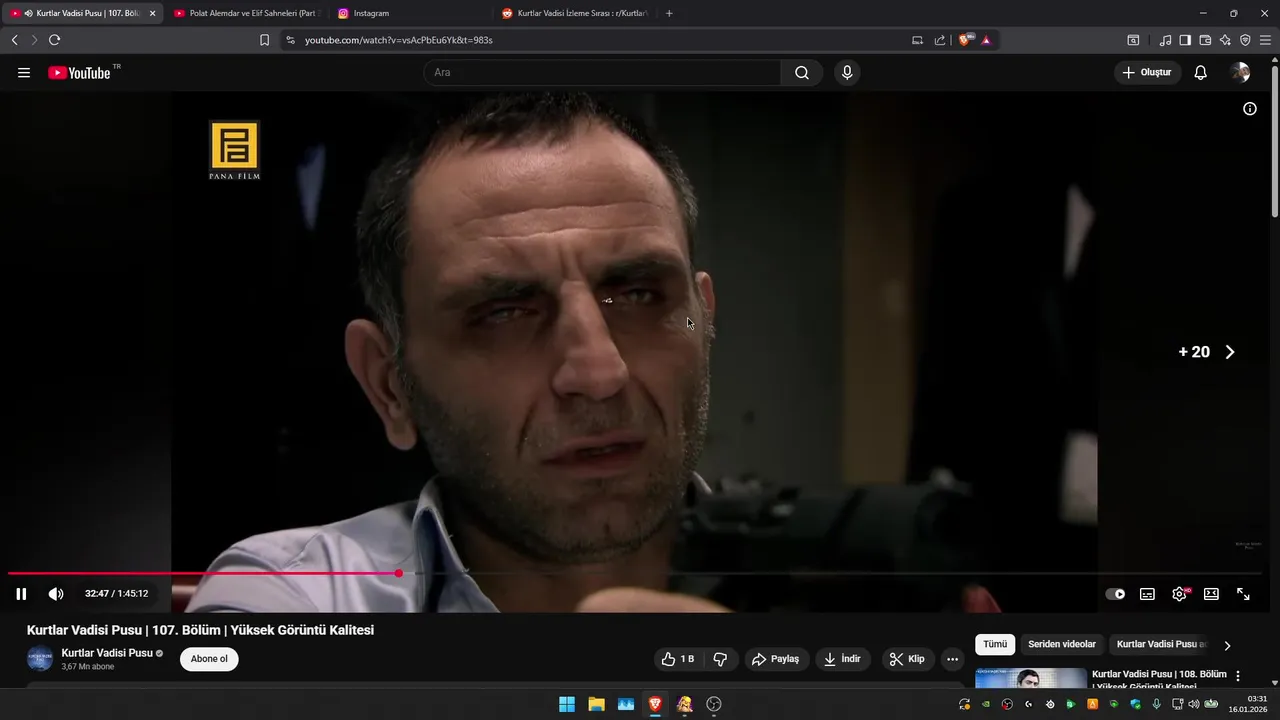Show more filter chips with the arrow
The image size is (1280, 720).
(x=1227, y=646)
